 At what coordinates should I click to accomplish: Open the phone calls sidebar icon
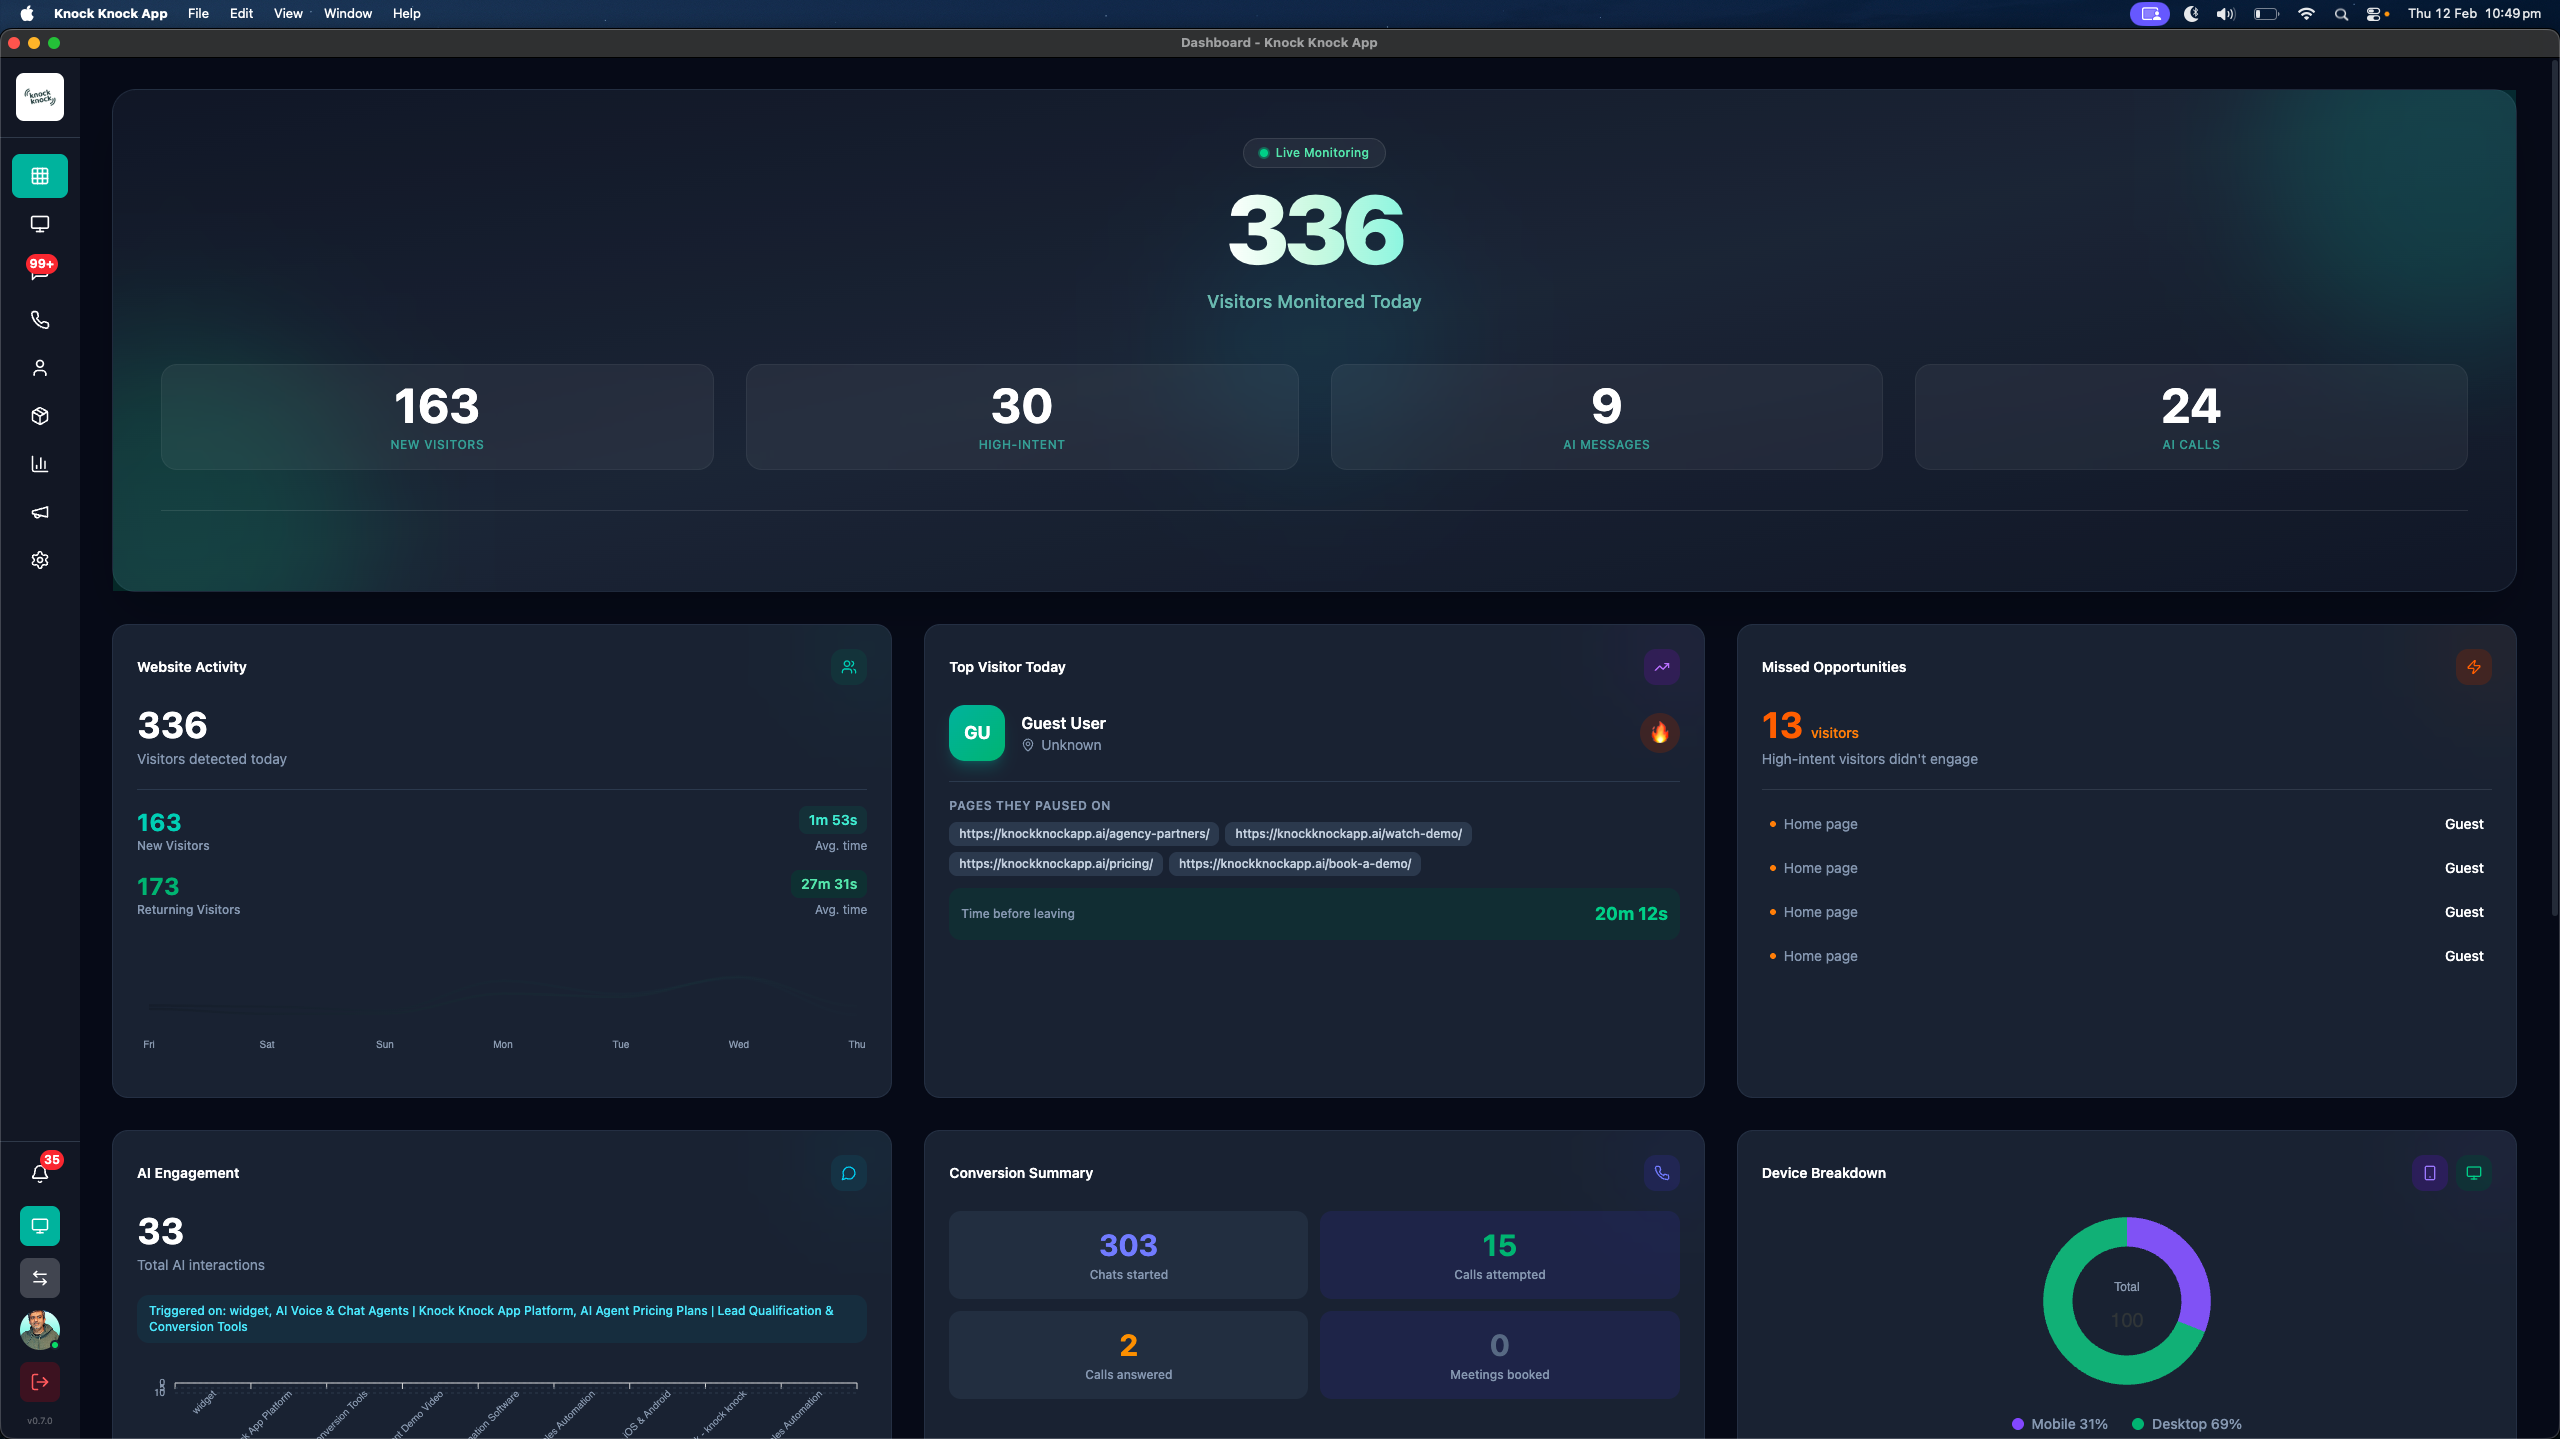coord(40,320)
